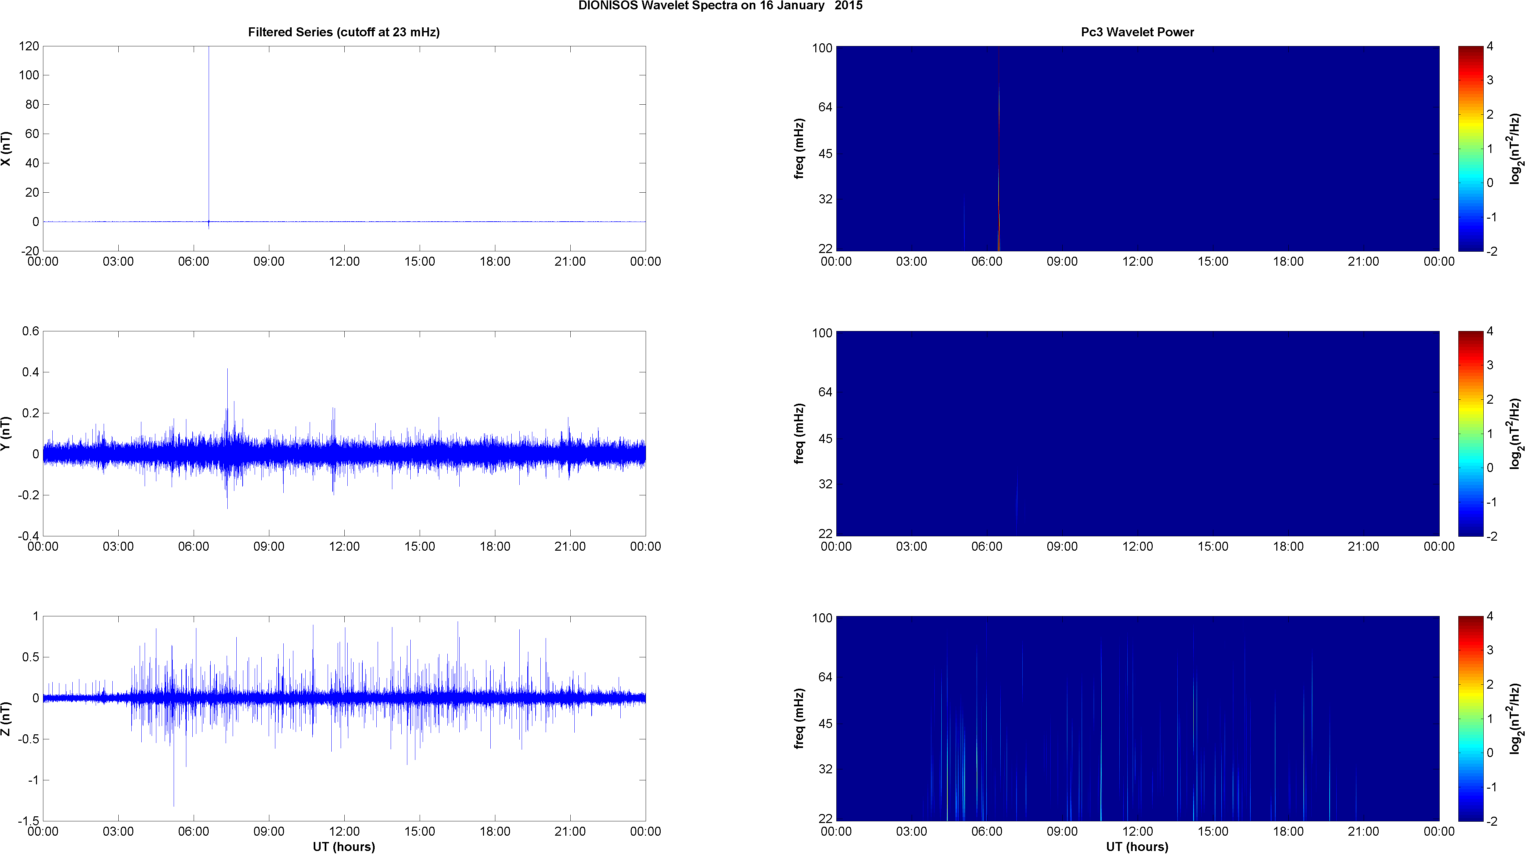Click the 'log2(nT²/Hz)' label of the top colorbar

coord(1515,148)
